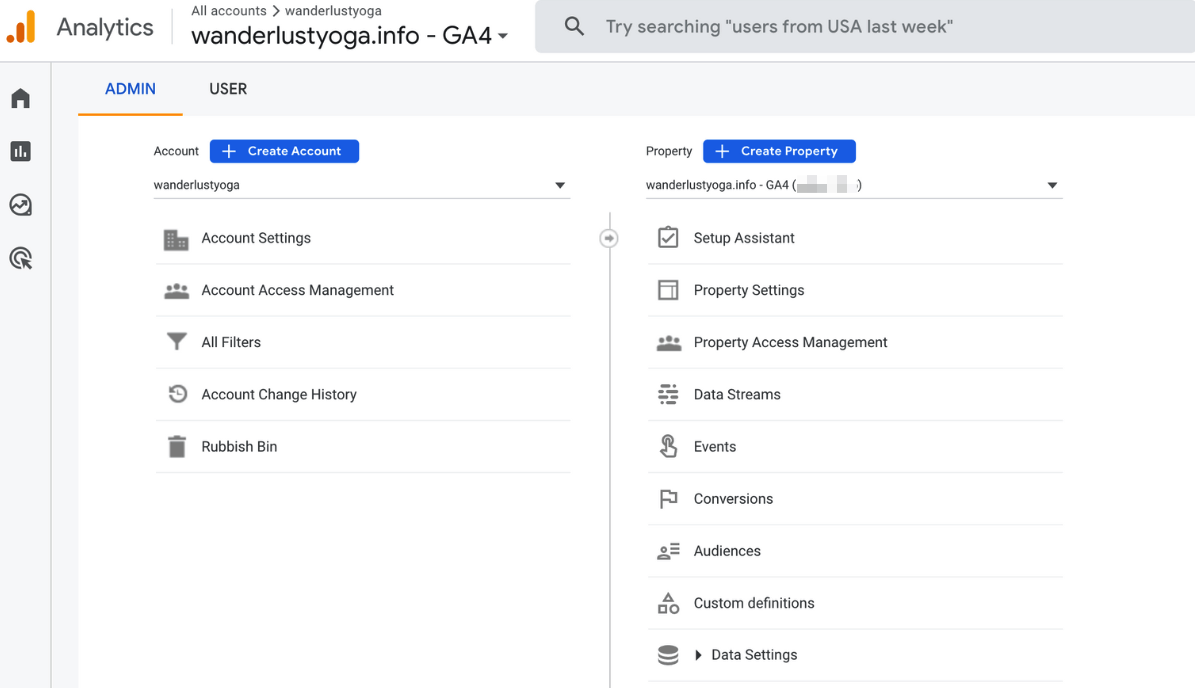The width and height of the screenshot is (1195, 688).
Task: Click the Advertising icon in the sidebar
Action: click(x=21, y=258)
